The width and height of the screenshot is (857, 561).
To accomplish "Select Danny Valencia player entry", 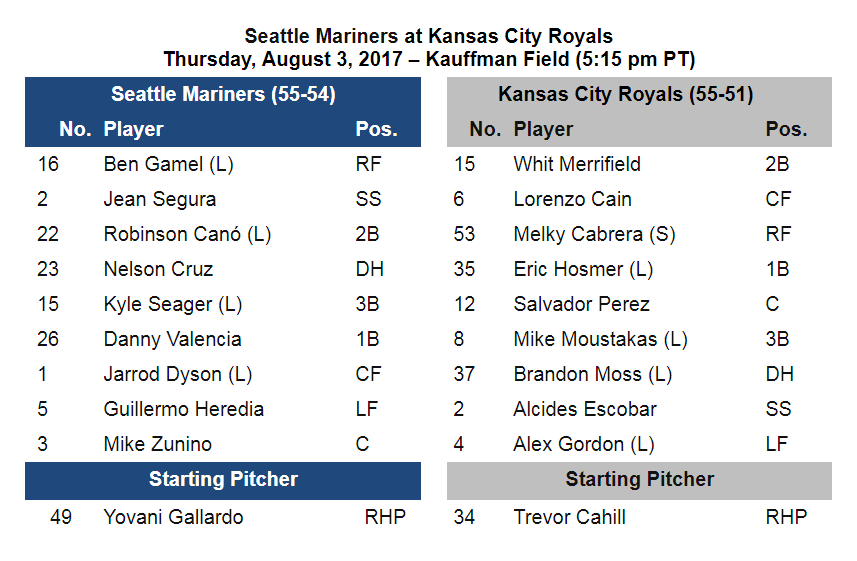I will (x=172, y=339).
